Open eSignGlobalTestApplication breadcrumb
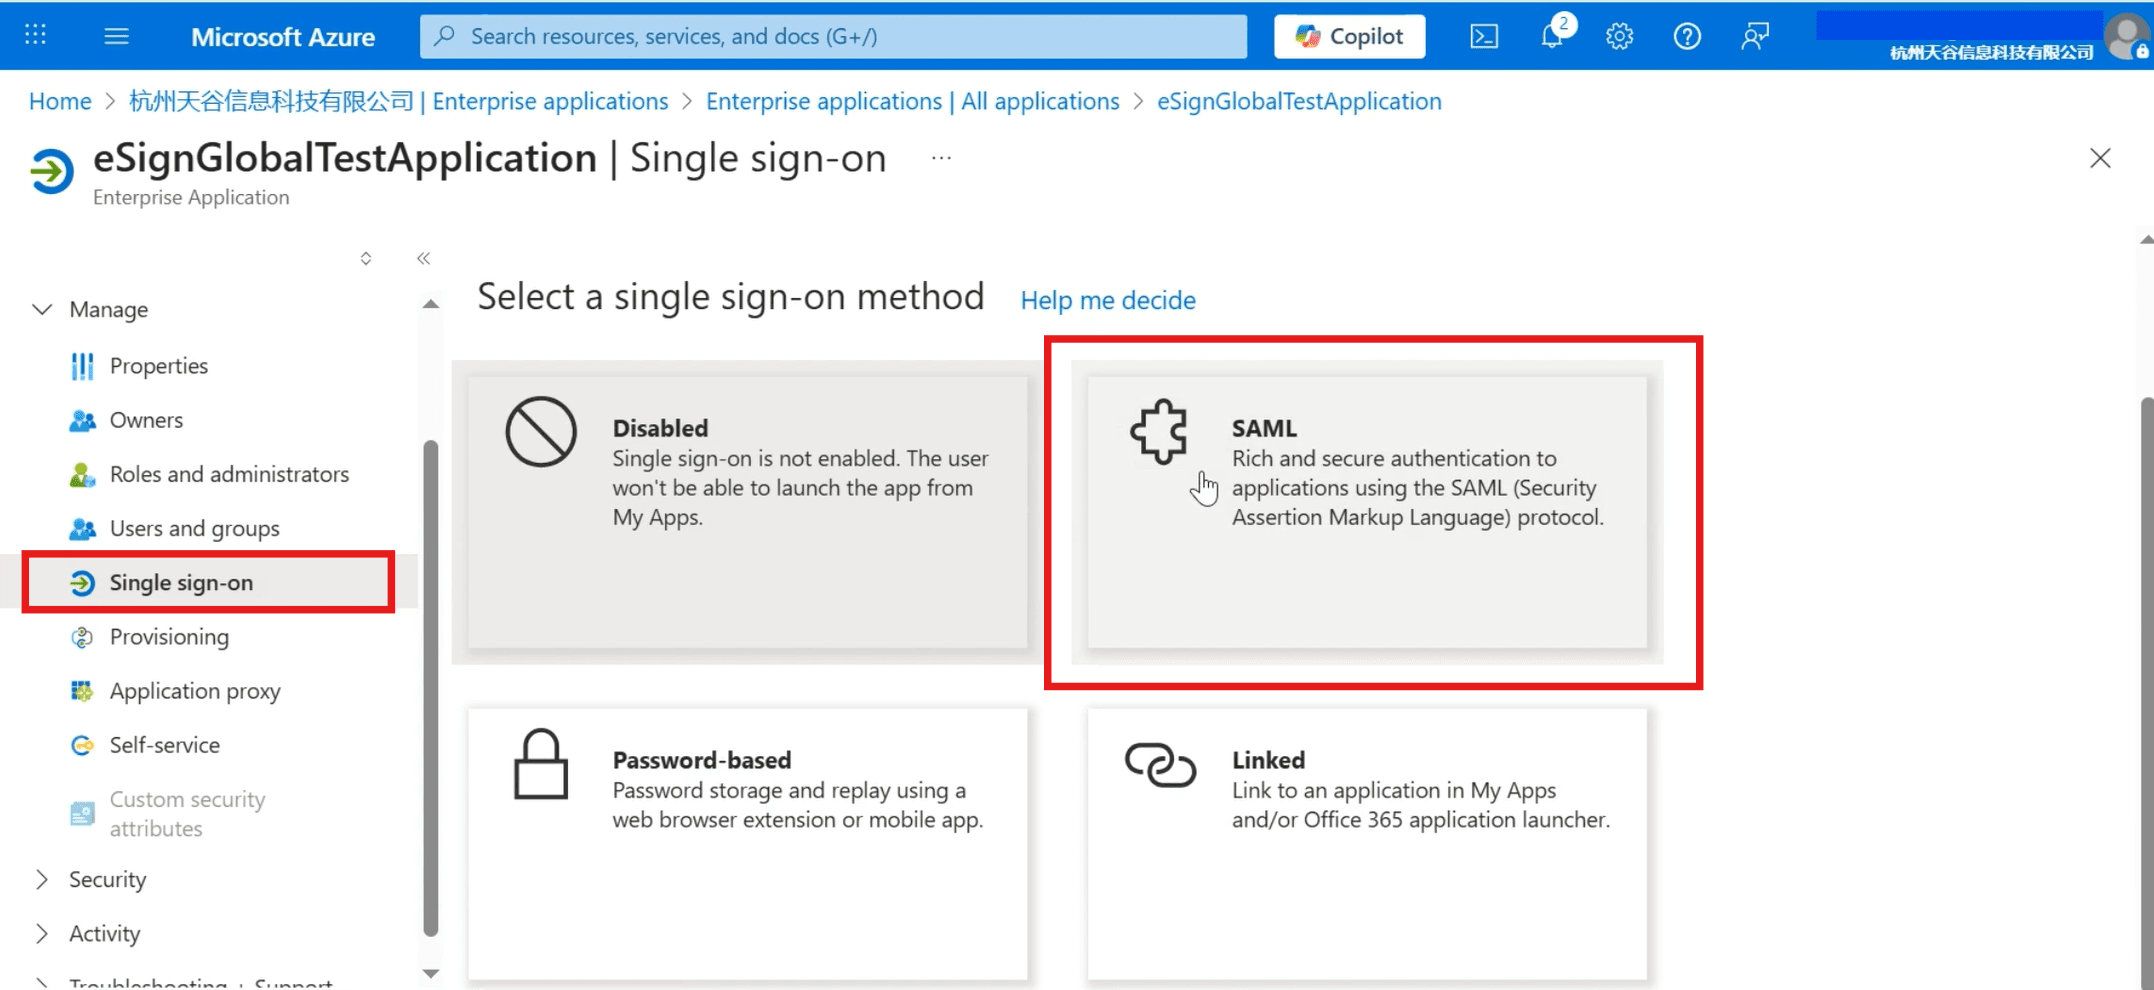Screen dimensions: 2154x990 click(1299, 101)
